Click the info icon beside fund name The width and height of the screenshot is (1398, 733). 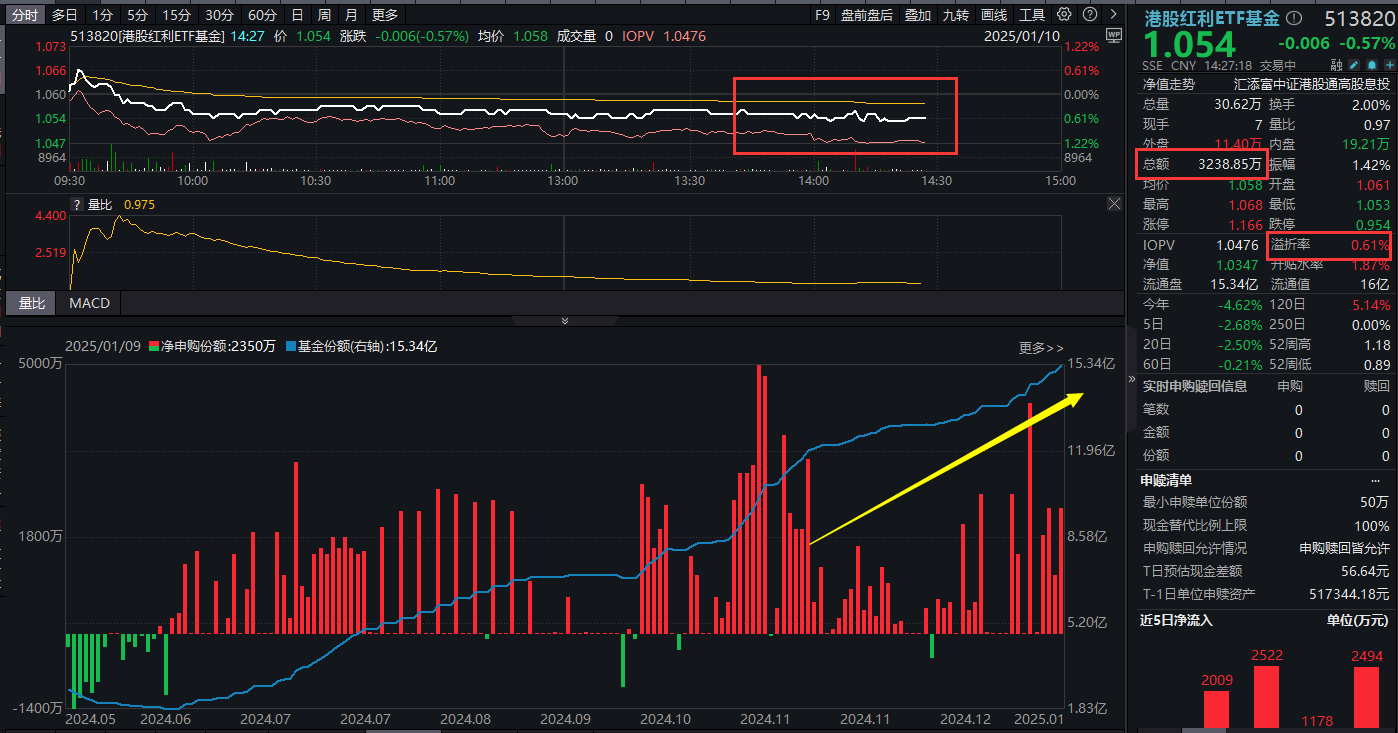[1294, 18]
